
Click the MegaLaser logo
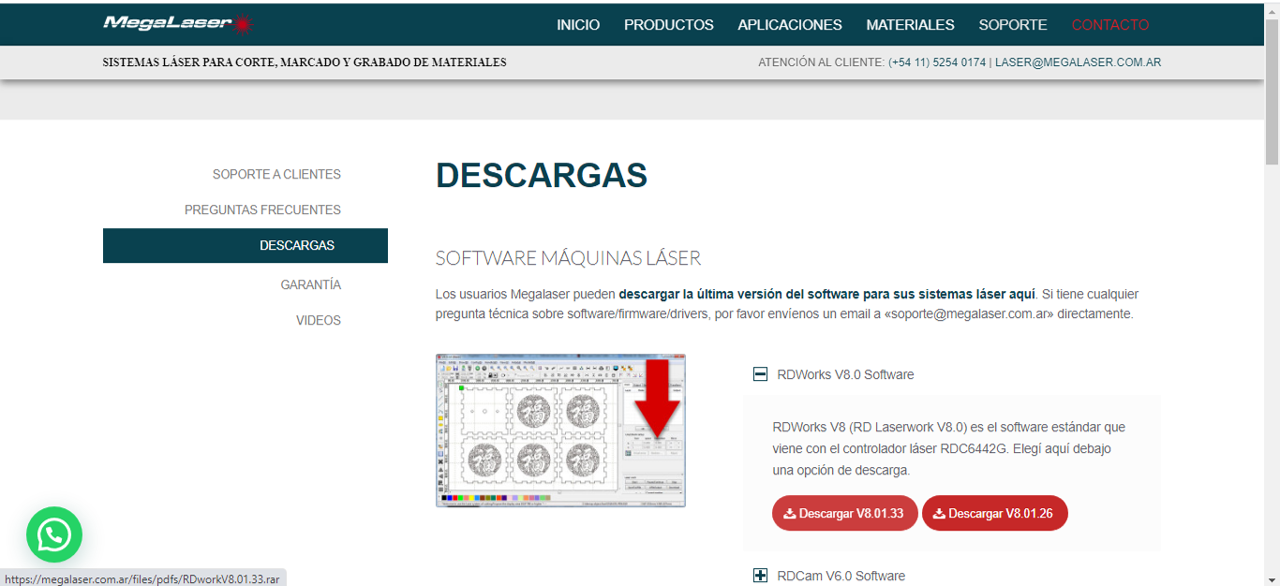178,23
